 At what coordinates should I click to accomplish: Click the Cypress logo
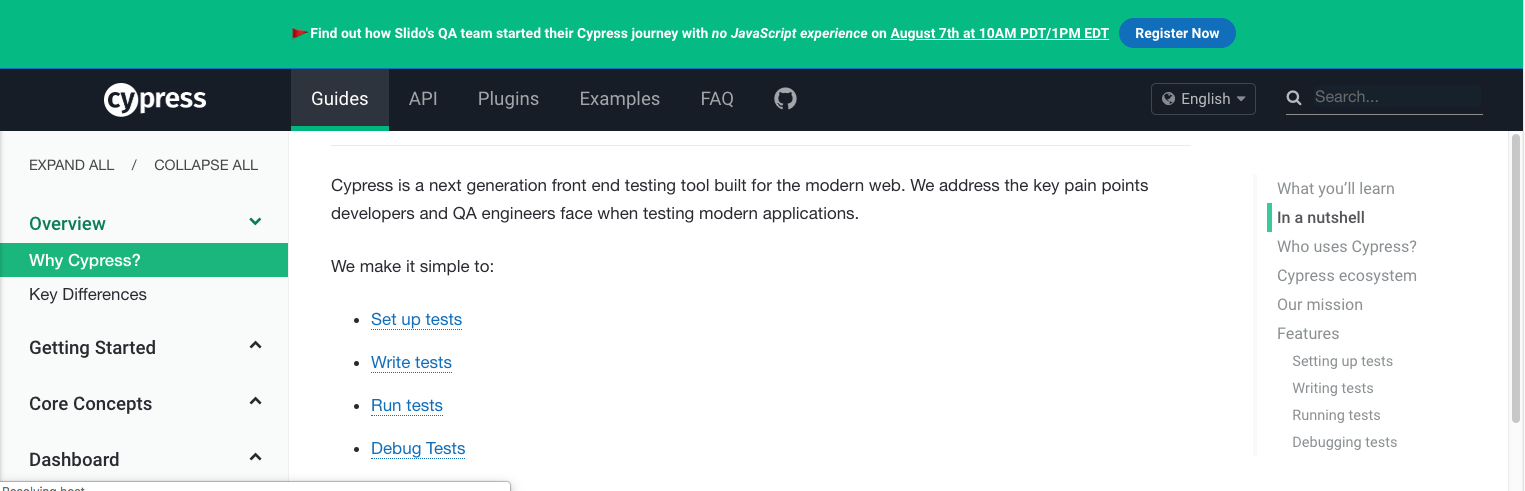point(155,99)
